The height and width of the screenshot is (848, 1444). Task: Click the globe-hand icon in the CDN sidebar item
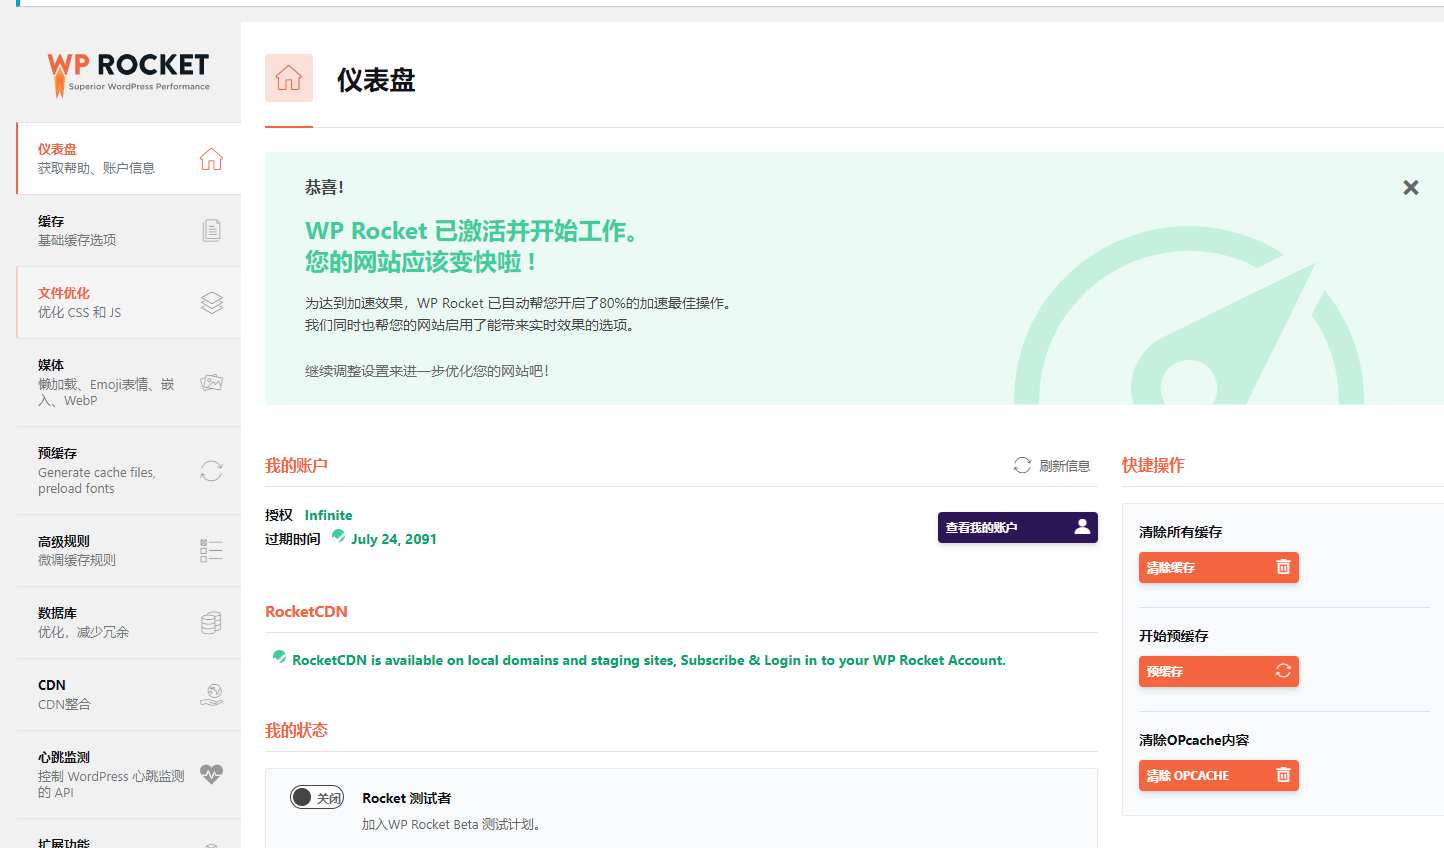pyautogui.click(x=211, y=695)
